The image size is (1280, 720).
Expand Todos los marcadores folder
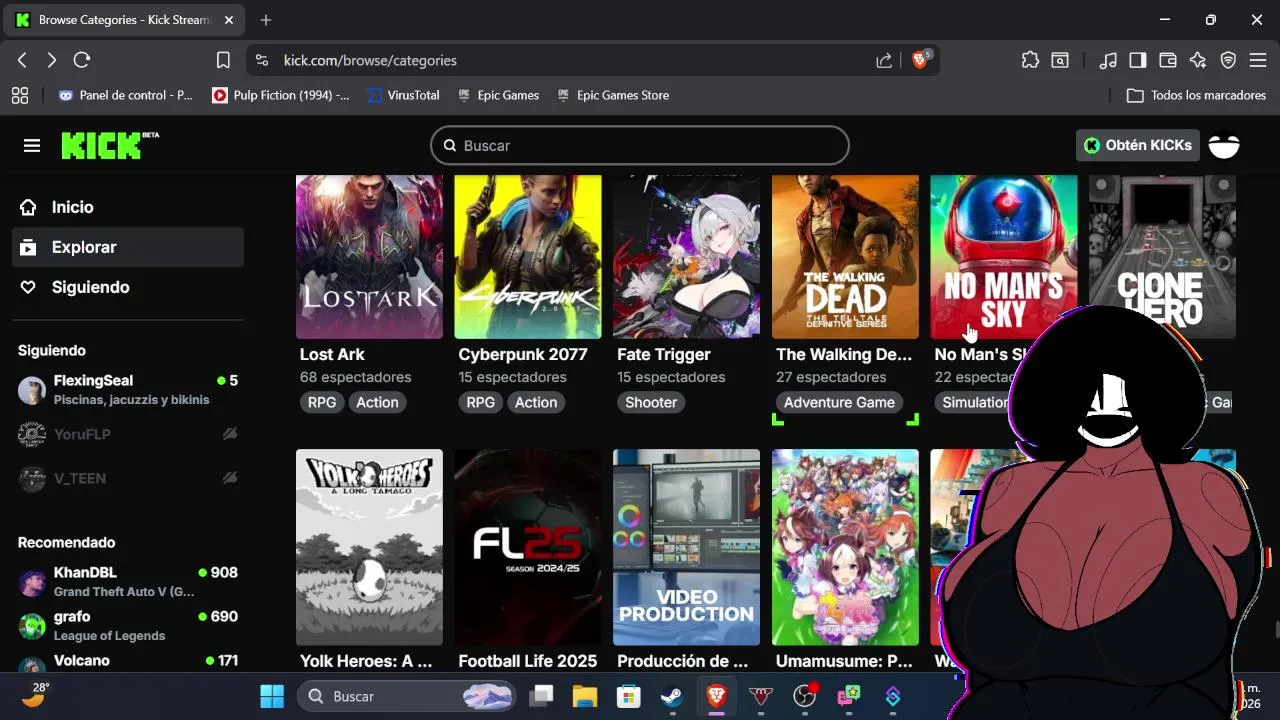click(x=1196, y=95)
